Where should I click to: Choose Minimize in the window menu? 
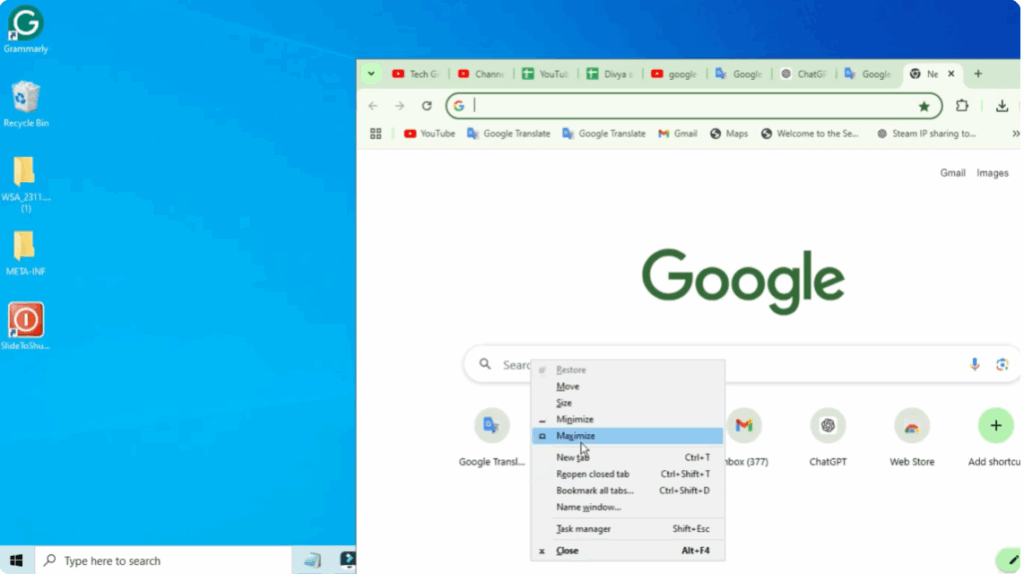click(x=627, y=419)
